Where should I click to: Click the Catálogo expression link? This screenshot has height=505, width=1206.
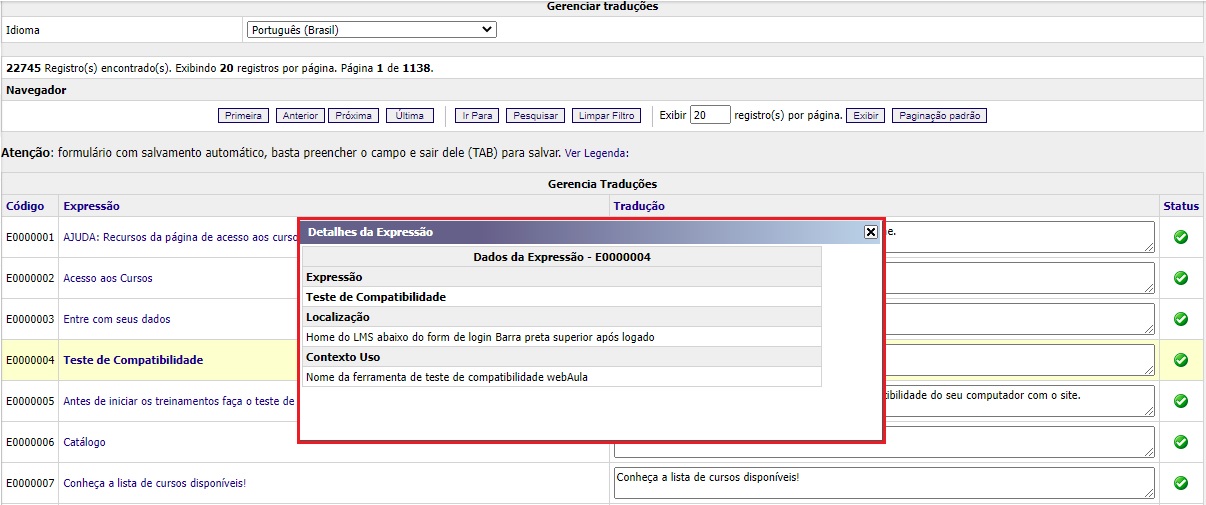coord(84,442)
